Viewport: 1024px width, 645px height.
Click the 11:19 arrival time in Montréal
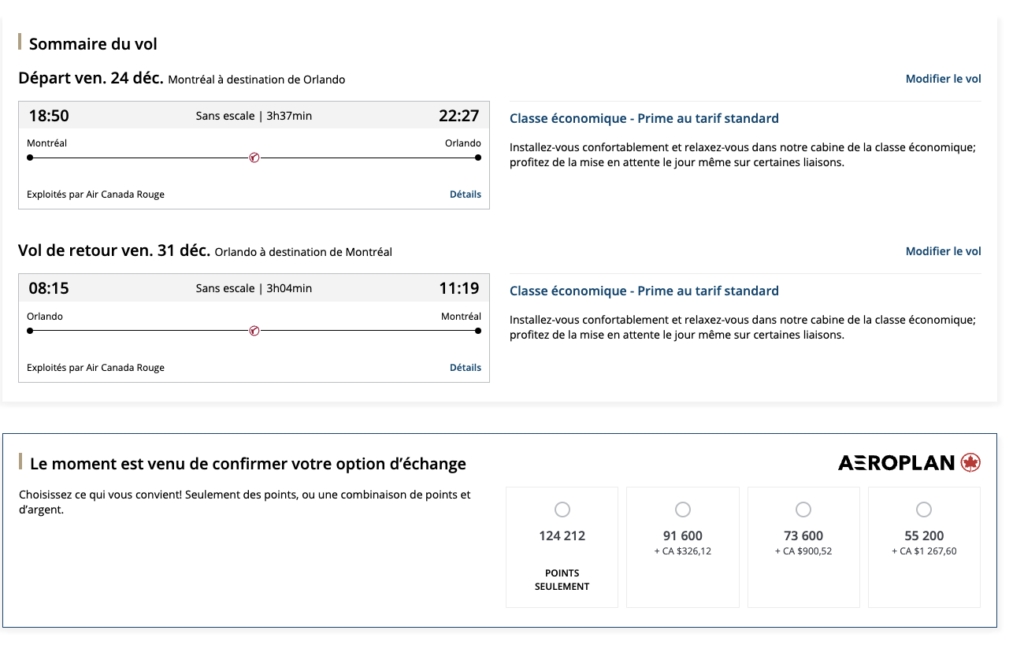click(x=459, y=289)
